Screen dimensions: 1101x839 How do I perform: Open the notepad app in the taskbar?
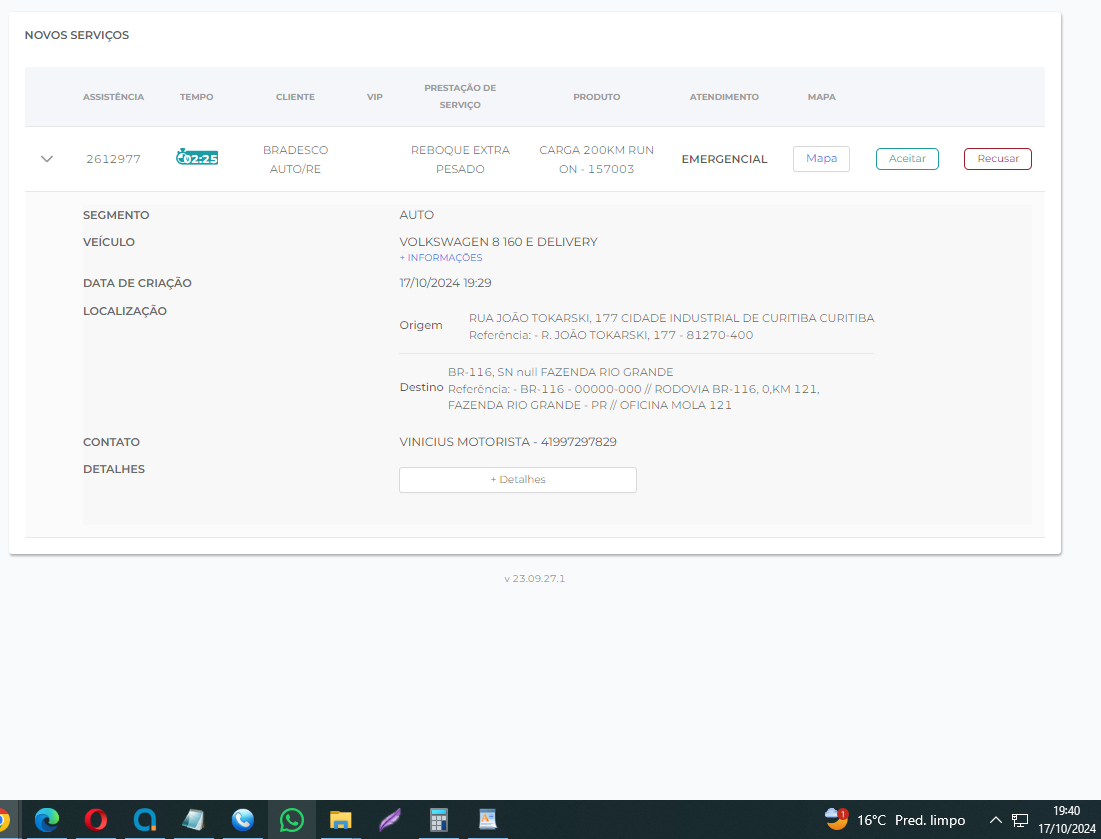[x=194, y=819]
